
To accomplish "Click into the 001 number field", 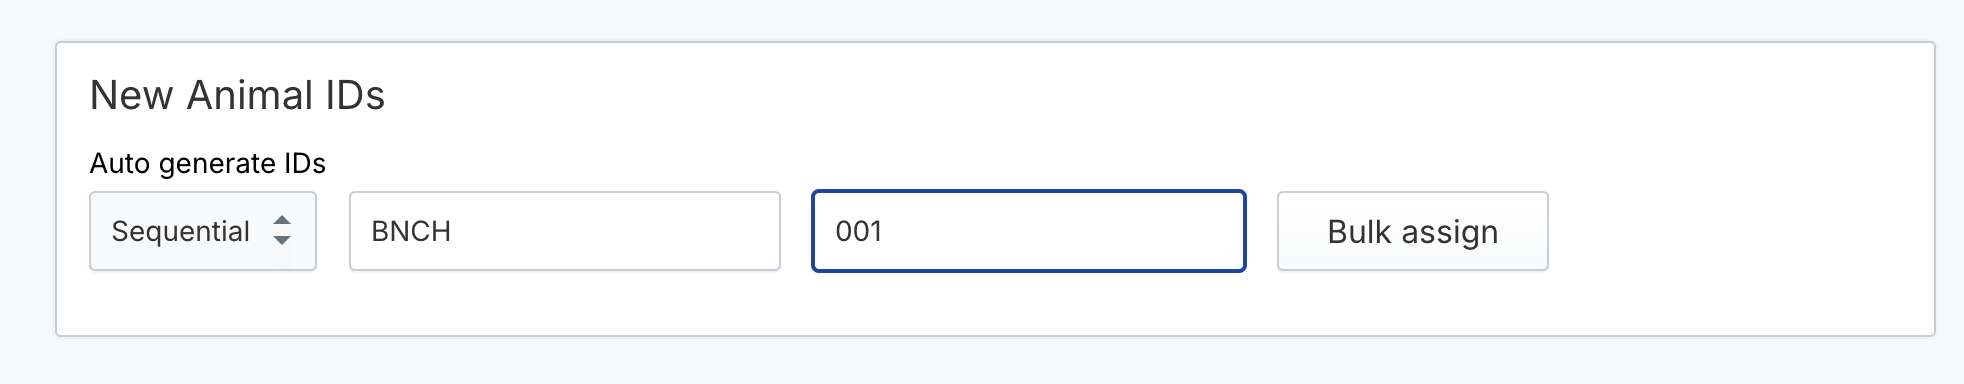I will point(1029,231).
